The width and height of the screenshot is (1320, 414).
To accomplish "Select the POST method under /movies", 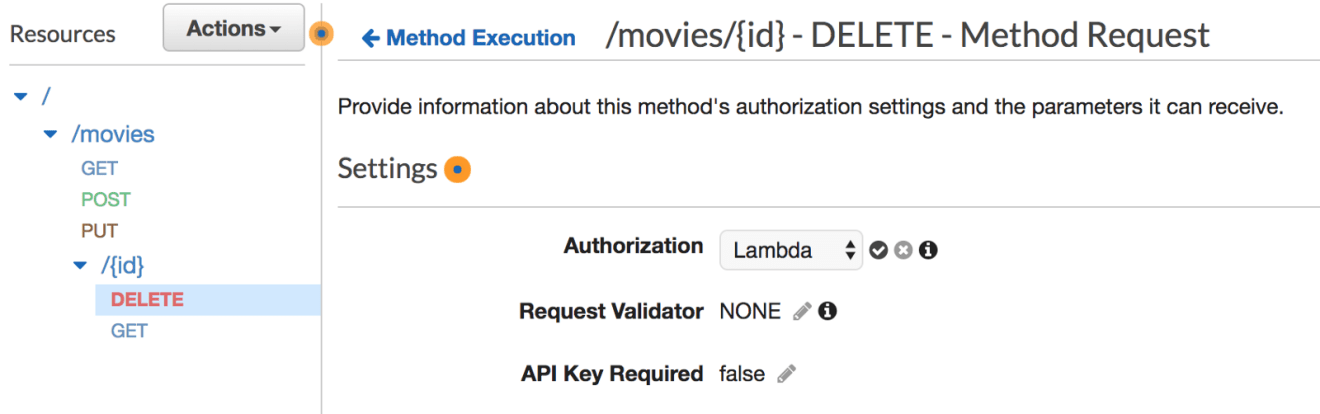I will coord(106,200).
